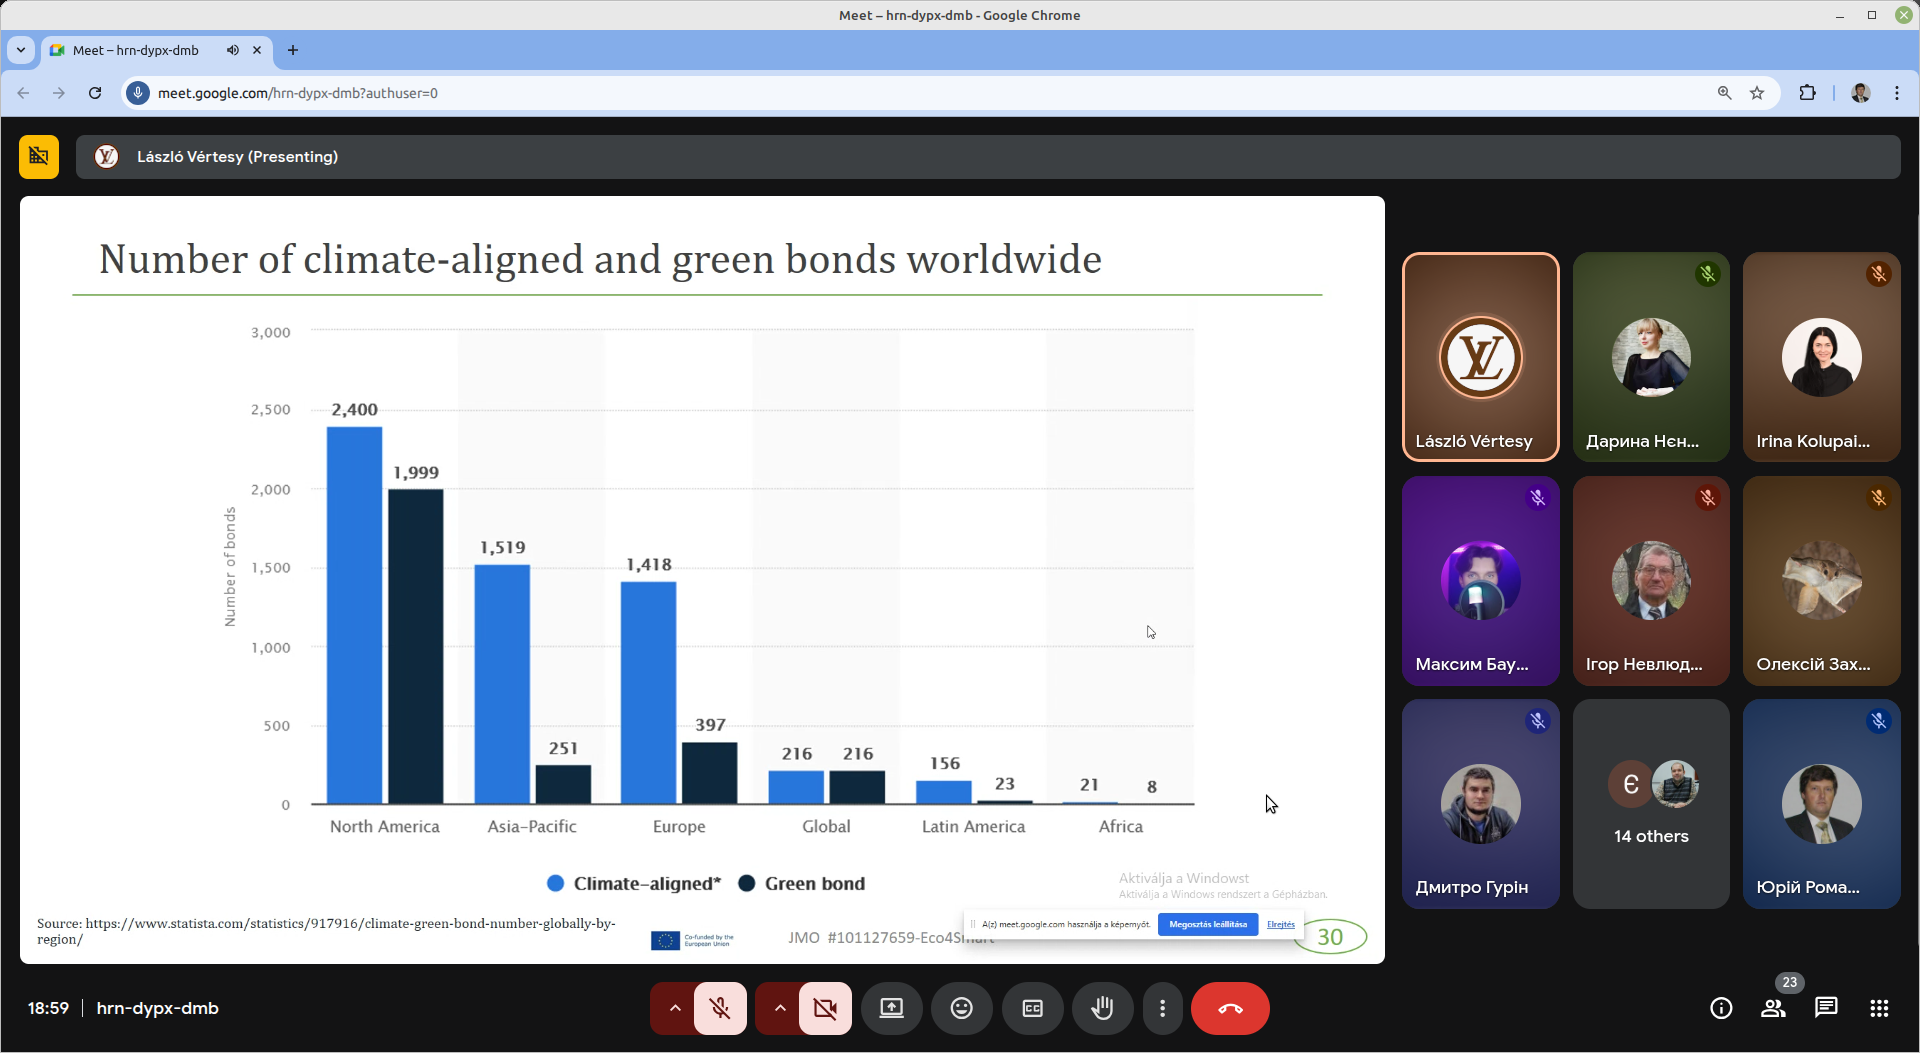
Task: Click the Elrejtés link
Action: [x=1280, y=924]
